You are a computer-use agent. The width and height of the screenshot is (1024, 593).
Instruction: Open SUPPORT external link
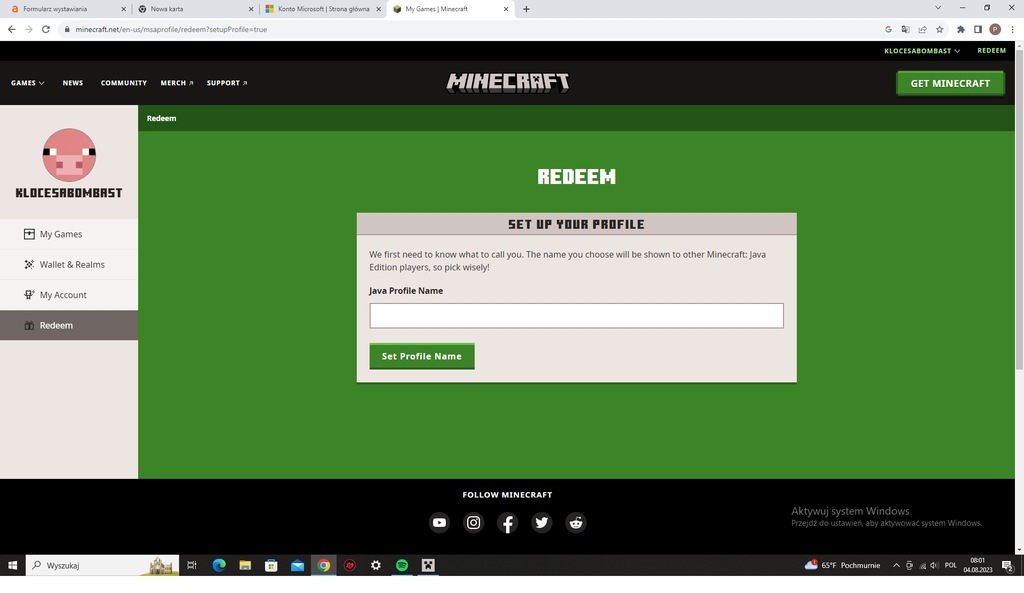(x=227, y=83)
